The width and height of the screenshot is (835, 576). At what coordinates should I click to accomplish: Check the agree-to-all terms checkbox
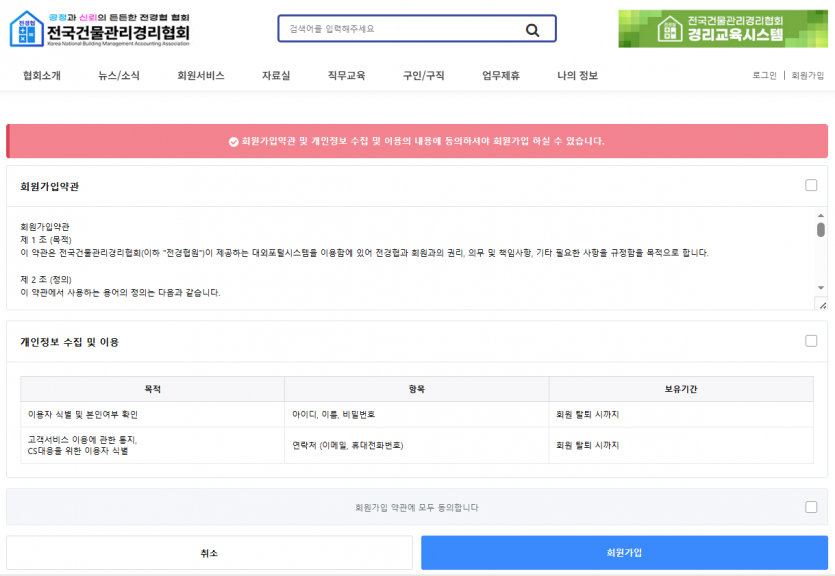click(811, 507)
